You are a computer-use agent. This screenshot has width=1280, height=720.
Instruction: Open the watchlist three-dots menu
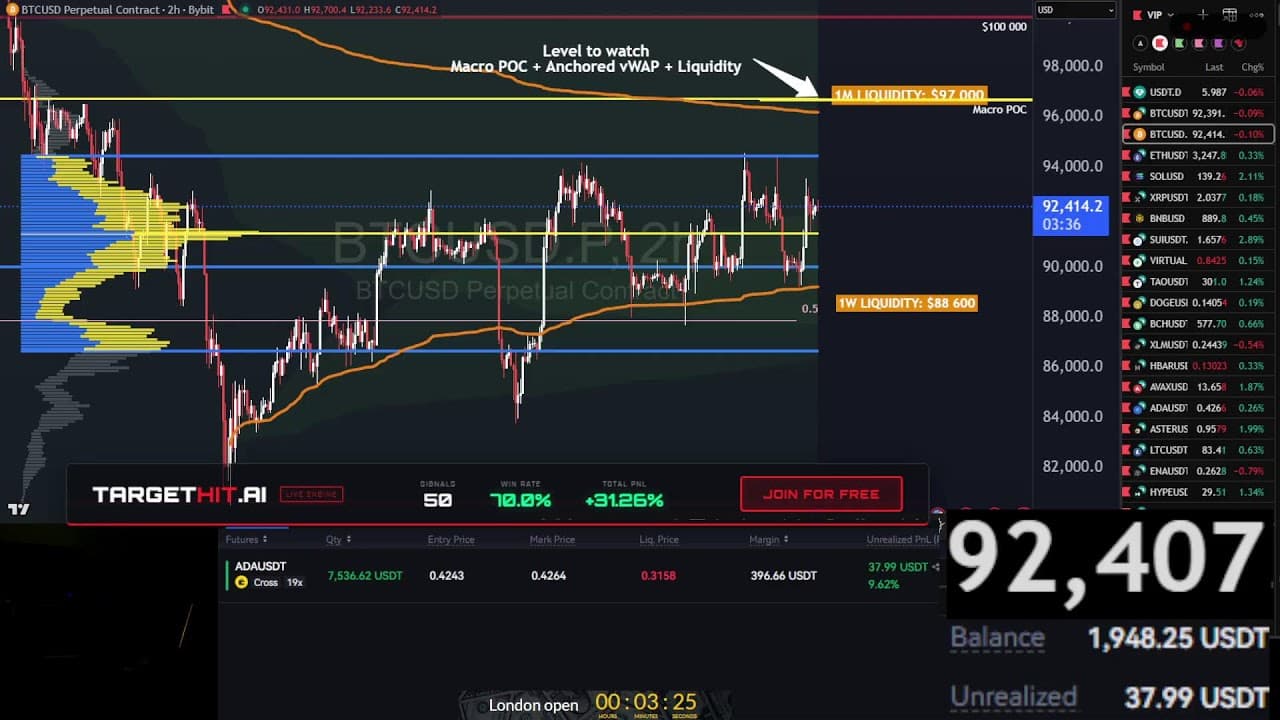click(1257, 15)
